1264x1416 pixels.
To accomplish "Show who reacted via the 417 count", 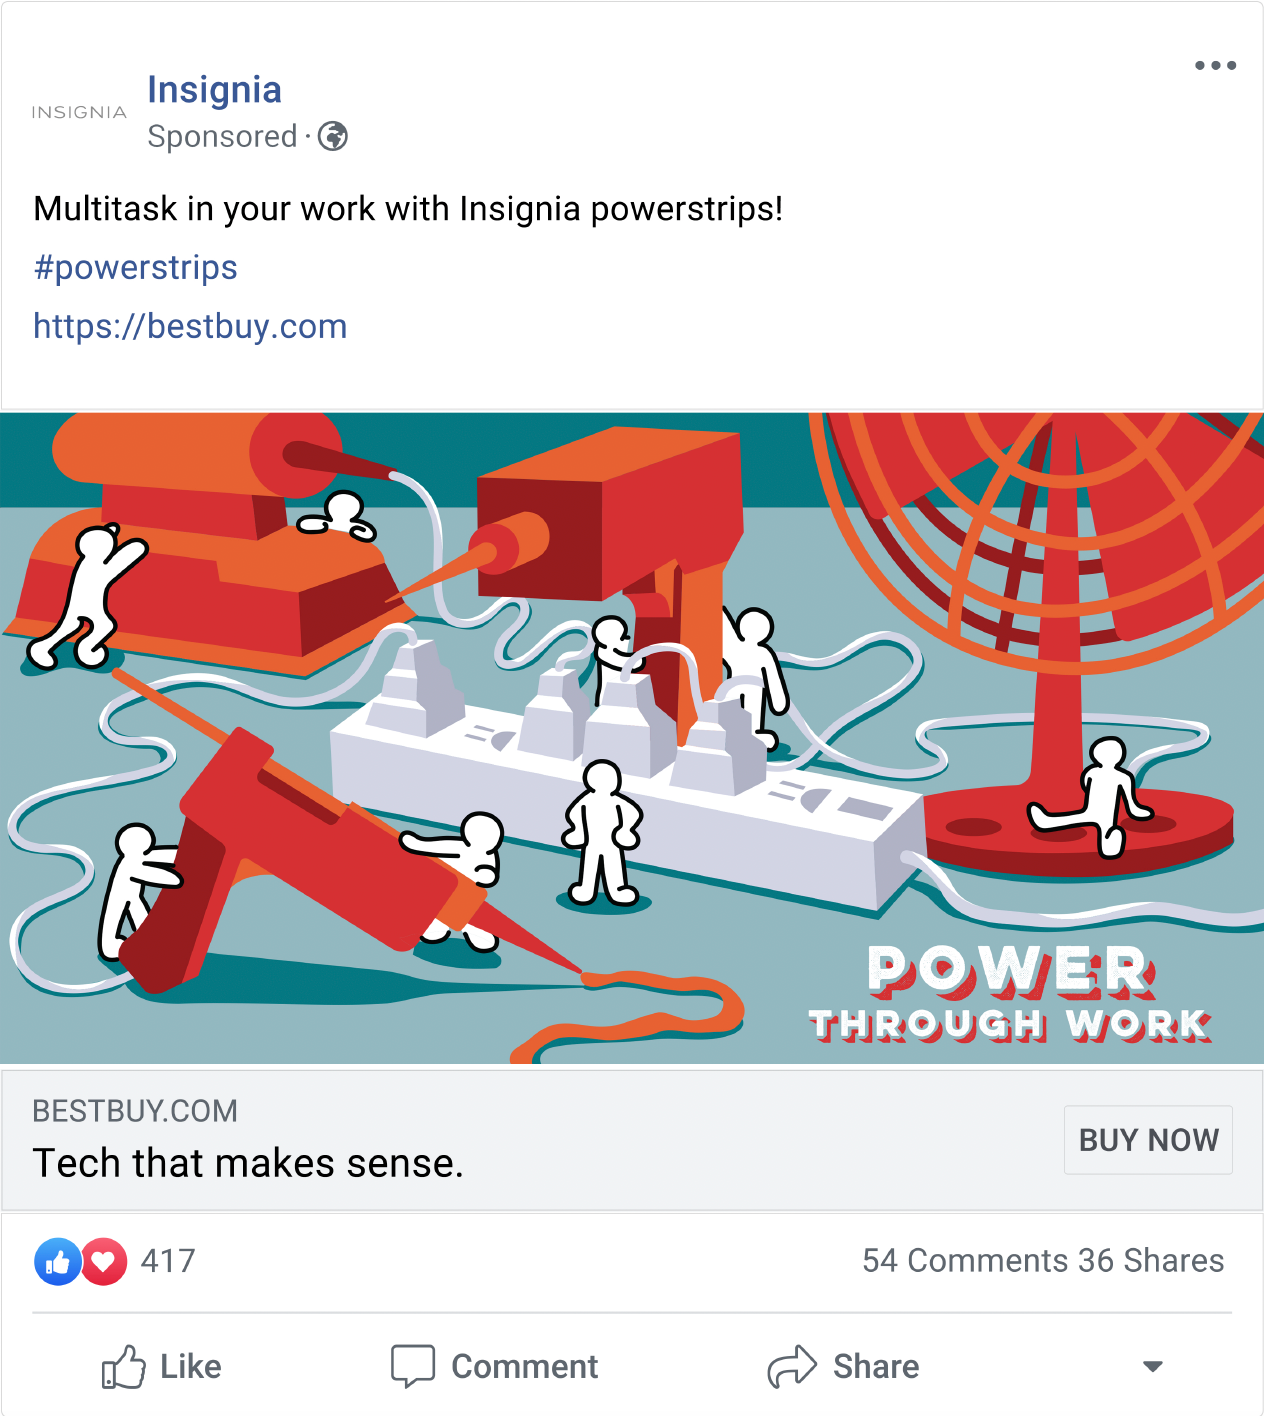I will 168,1261.
